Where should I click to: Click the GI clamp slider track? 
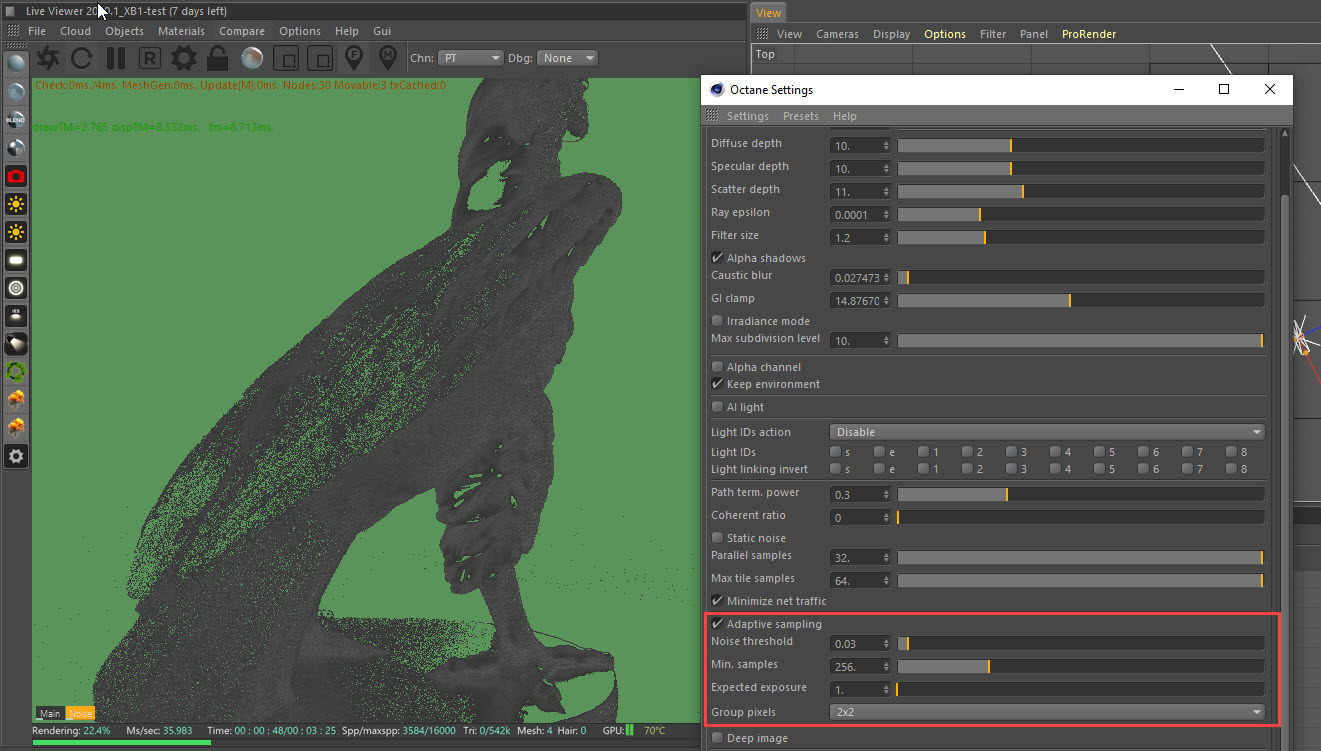click(x=1080, y=300)
